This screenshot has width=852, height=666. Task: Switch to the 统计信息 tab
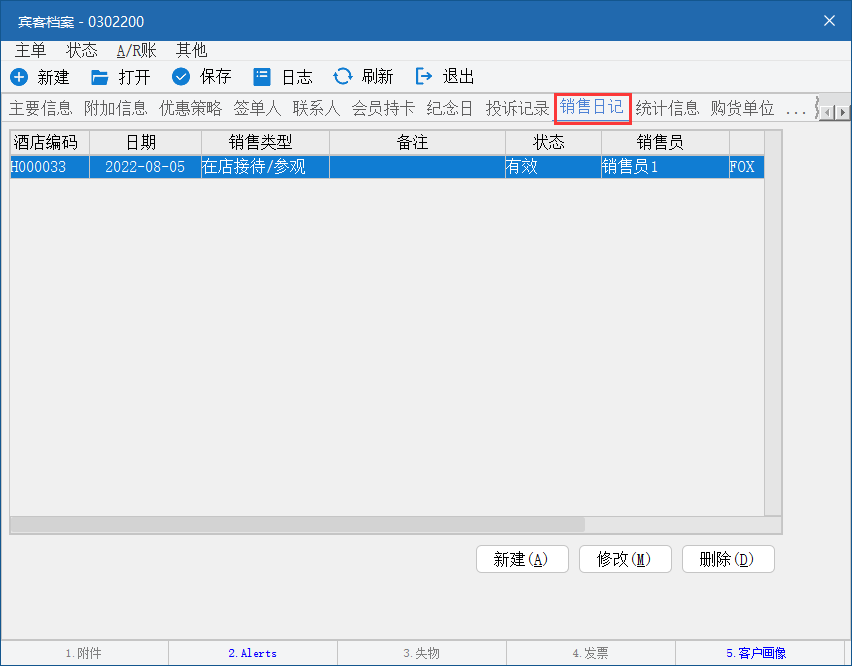click(667, 108)
